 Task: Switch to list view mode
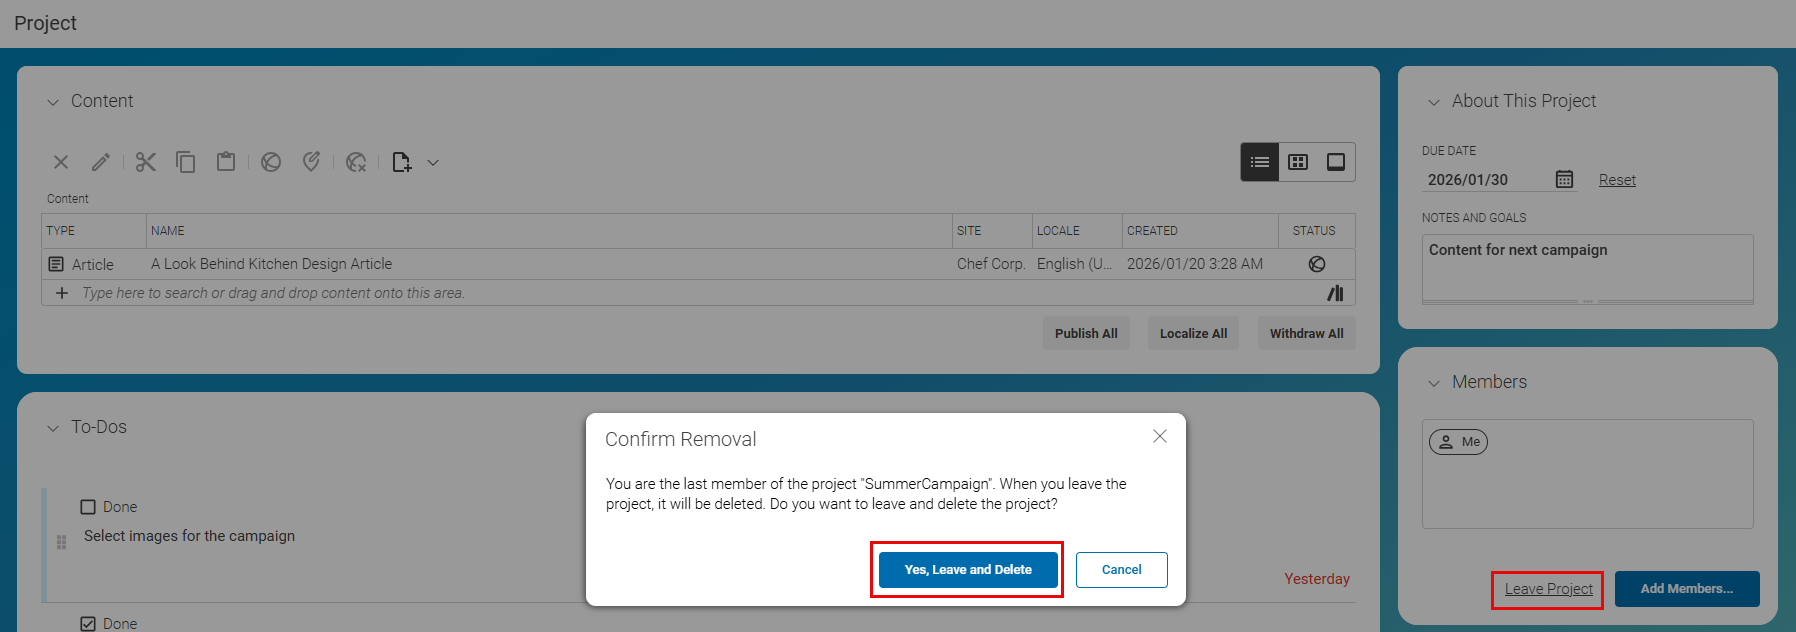(x=1260, y=162)
